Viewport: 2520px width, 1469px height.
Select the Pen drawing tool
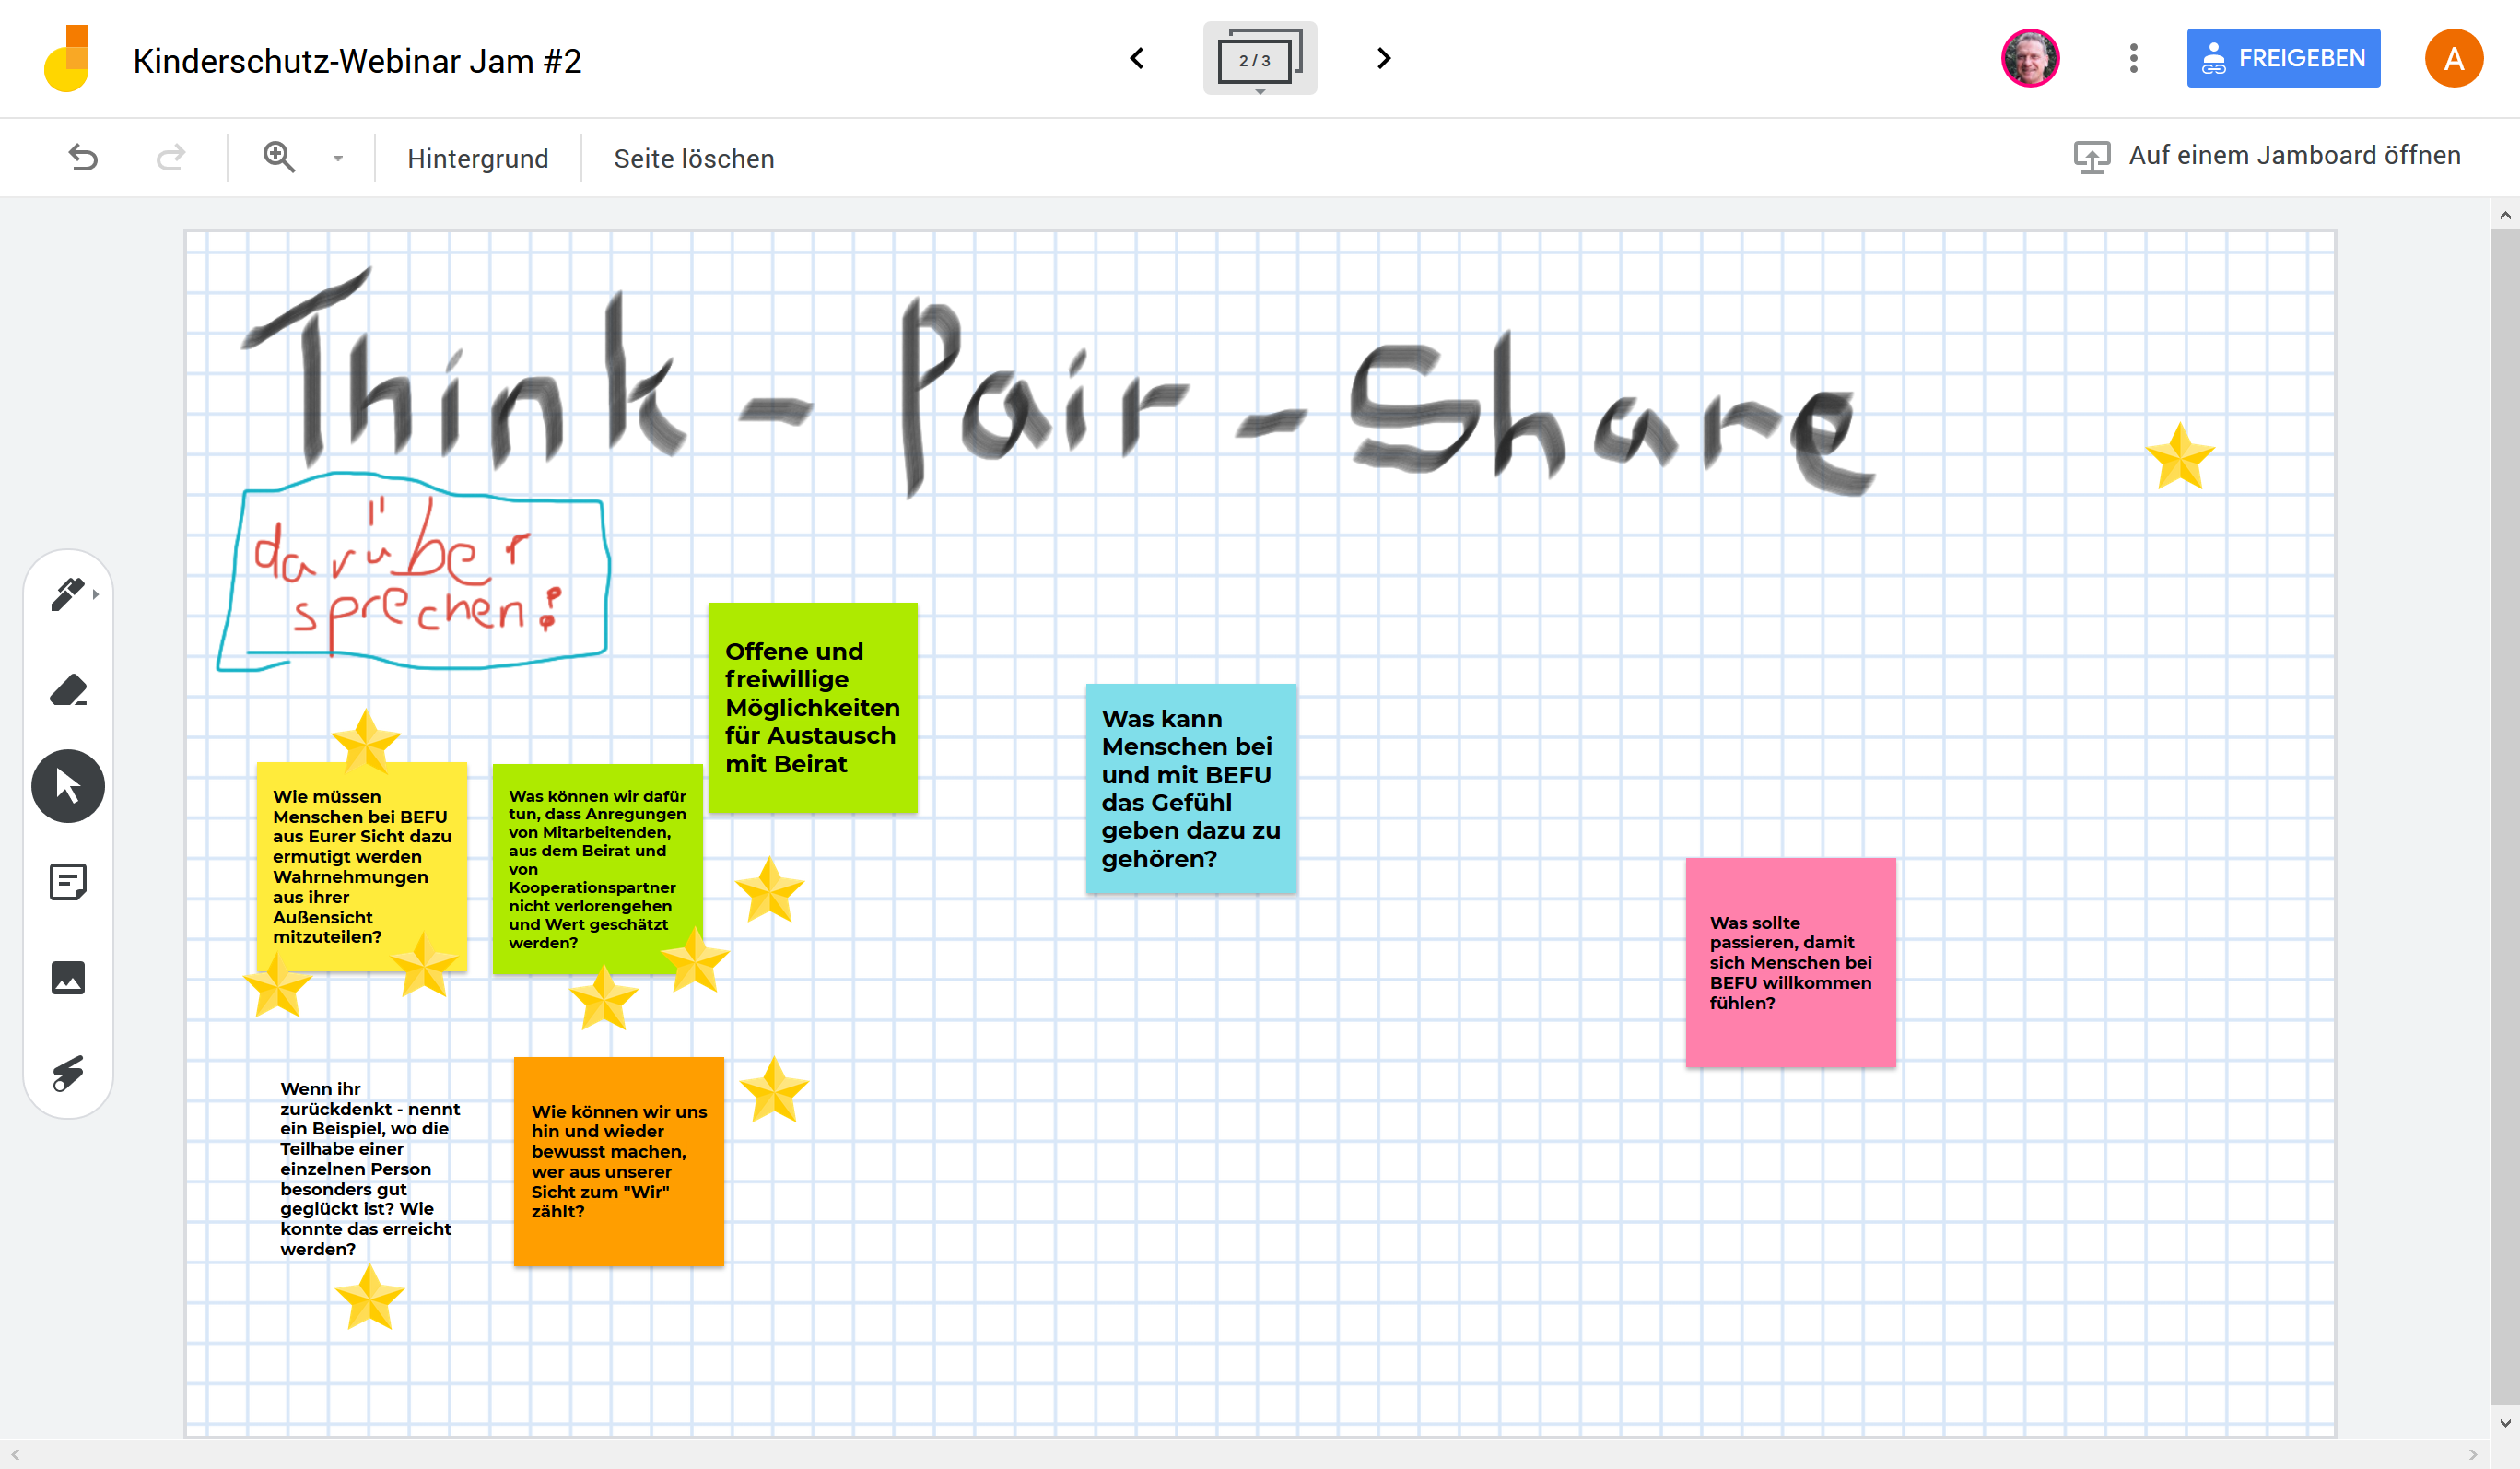coord(66,594)
